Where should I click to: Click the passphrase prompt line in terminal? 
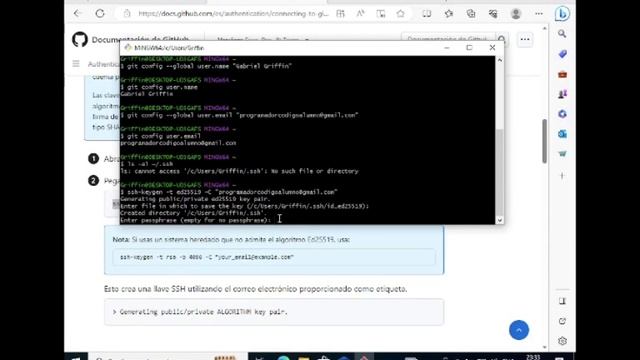click(196, 220)
